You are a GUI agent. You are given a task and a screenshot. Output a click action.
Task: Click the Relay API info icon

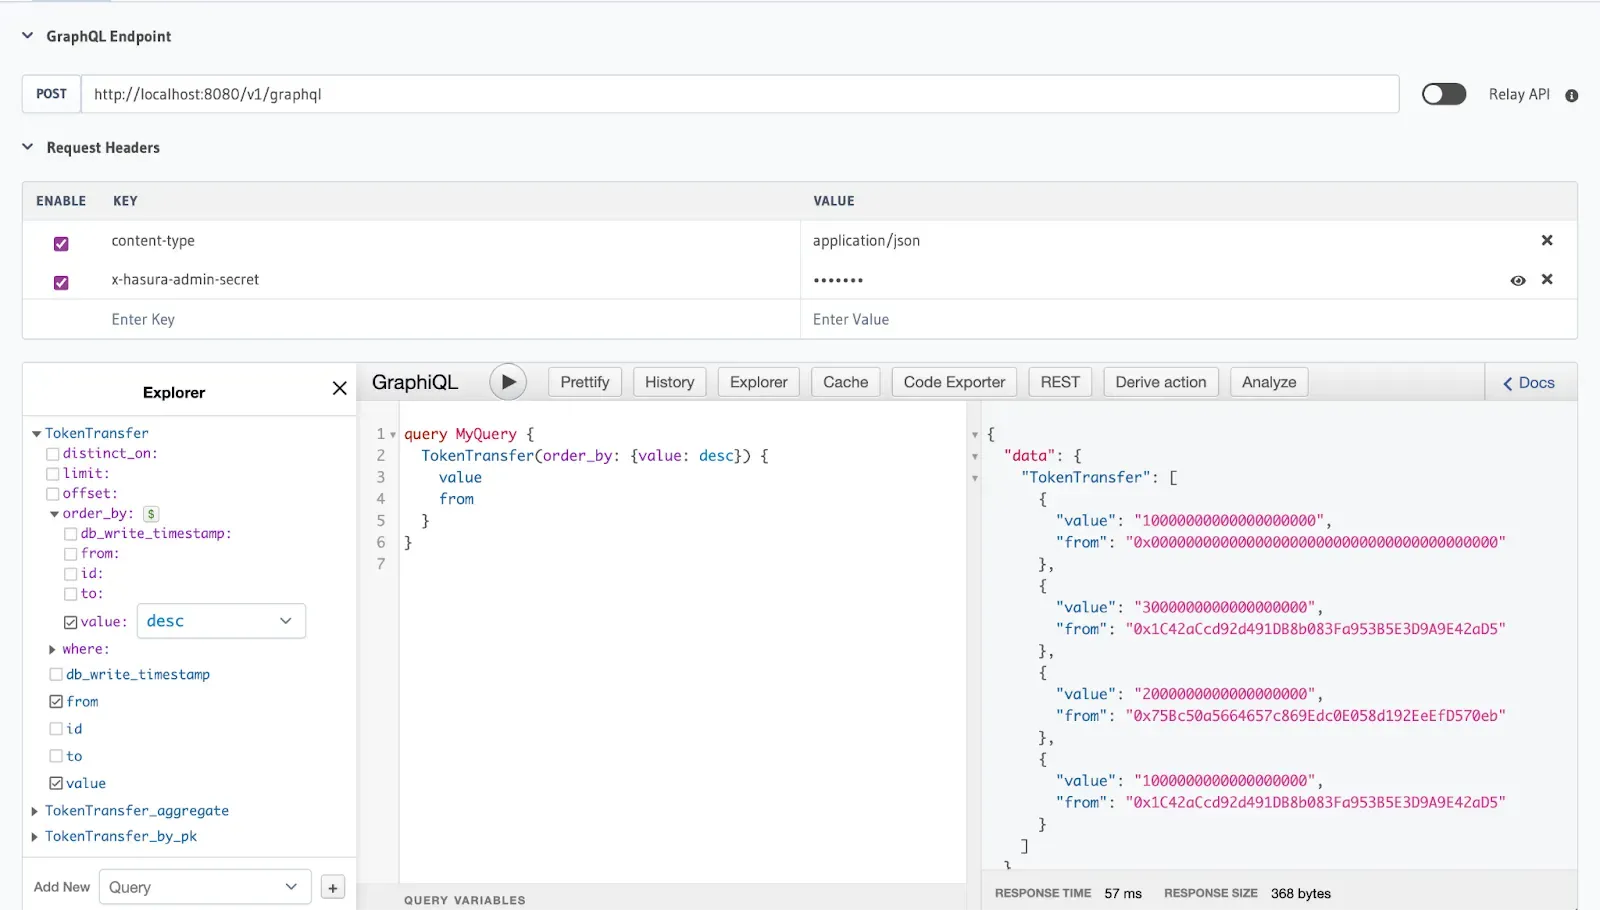coord(1571,96)
